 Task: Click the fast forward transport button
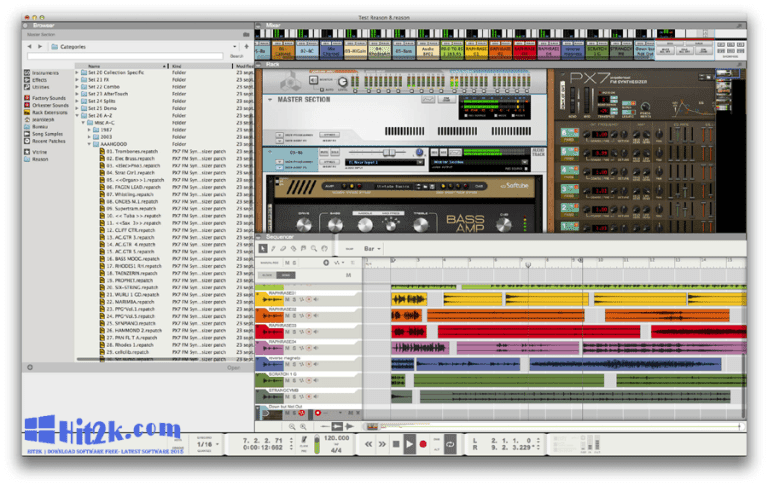point(382,444)
